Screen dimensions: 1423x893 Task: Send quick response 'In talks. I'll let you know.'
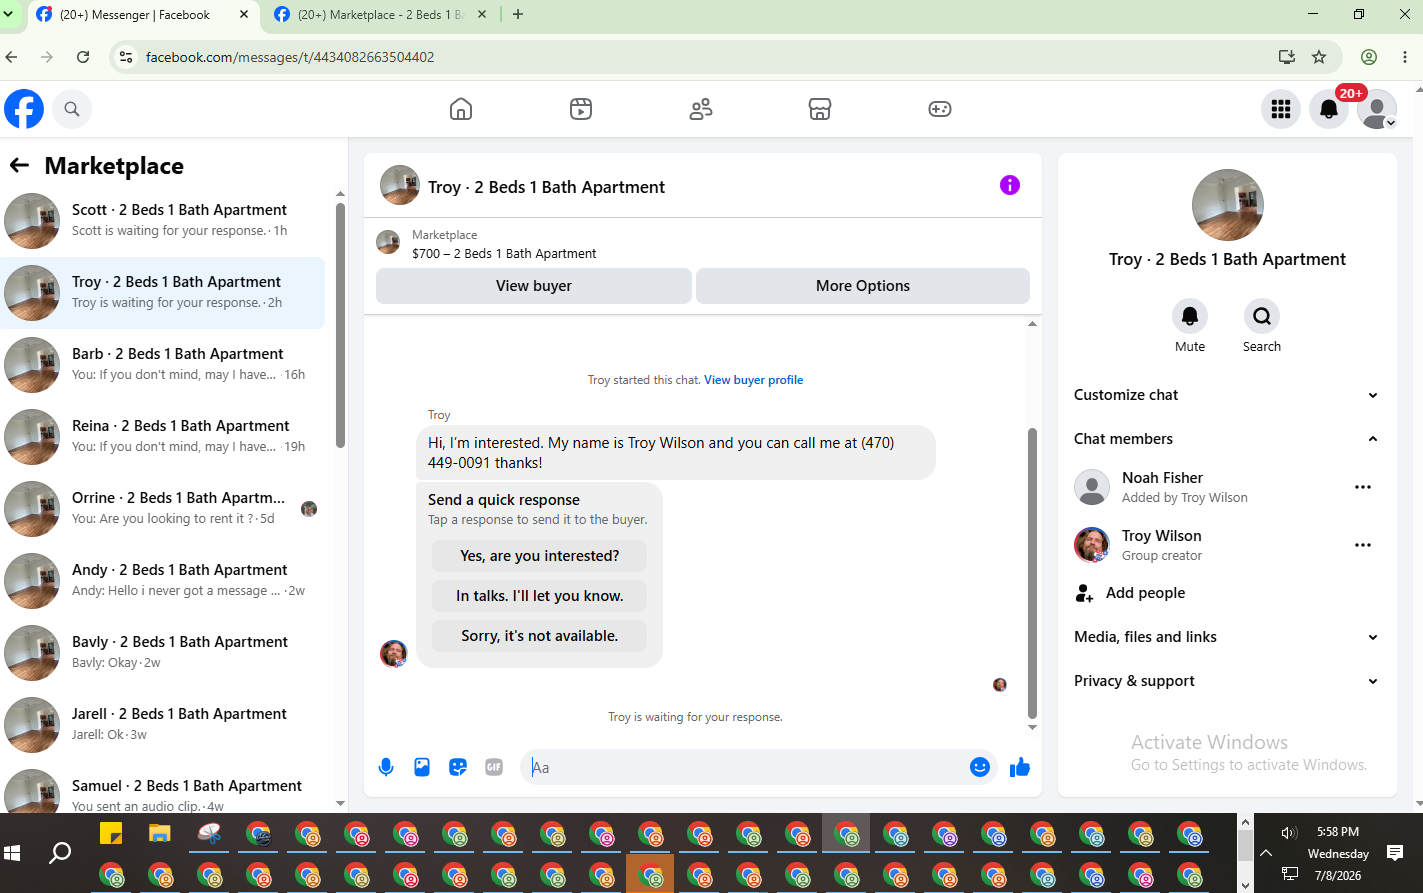(540, 596)
